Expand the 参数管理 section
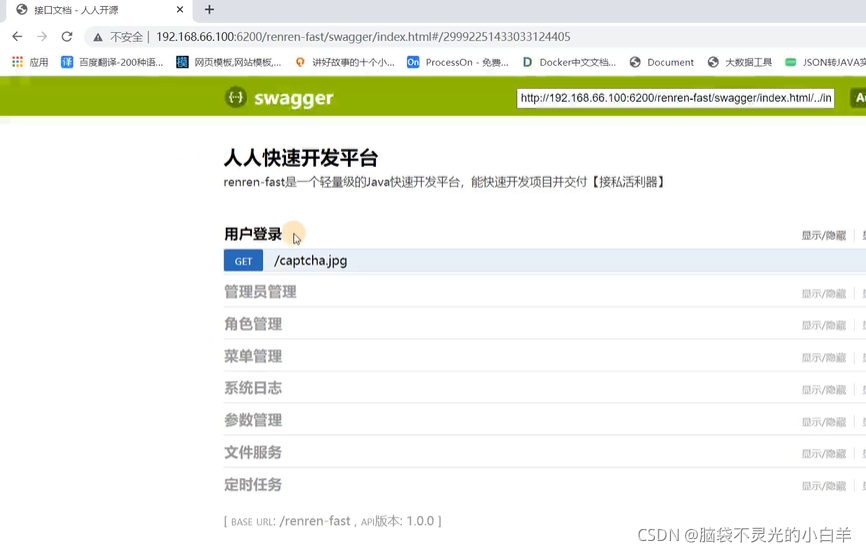Viewport: 866px width, 552px height. point(253,420)
